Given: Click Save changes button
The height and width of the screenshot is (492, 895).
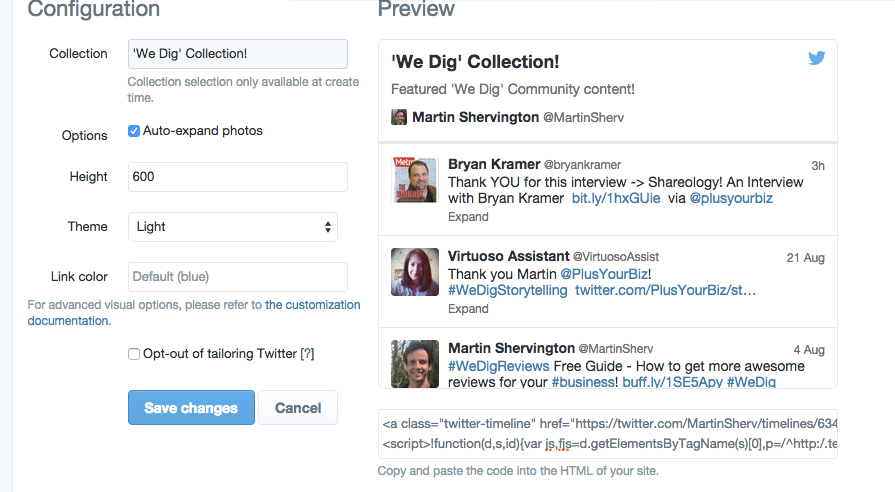Looking at the screenshot, I should (x=191, y=408).
